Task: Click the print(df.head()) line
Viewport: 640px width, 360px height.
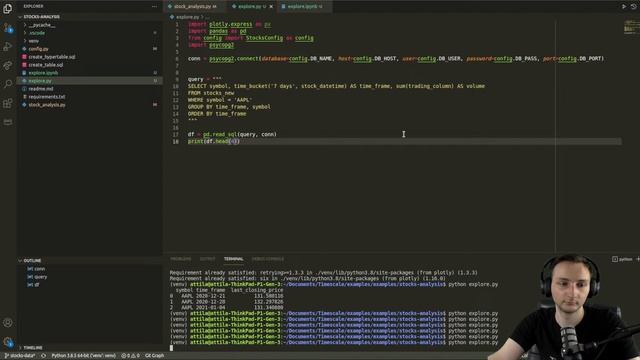Action: [213, 141]
